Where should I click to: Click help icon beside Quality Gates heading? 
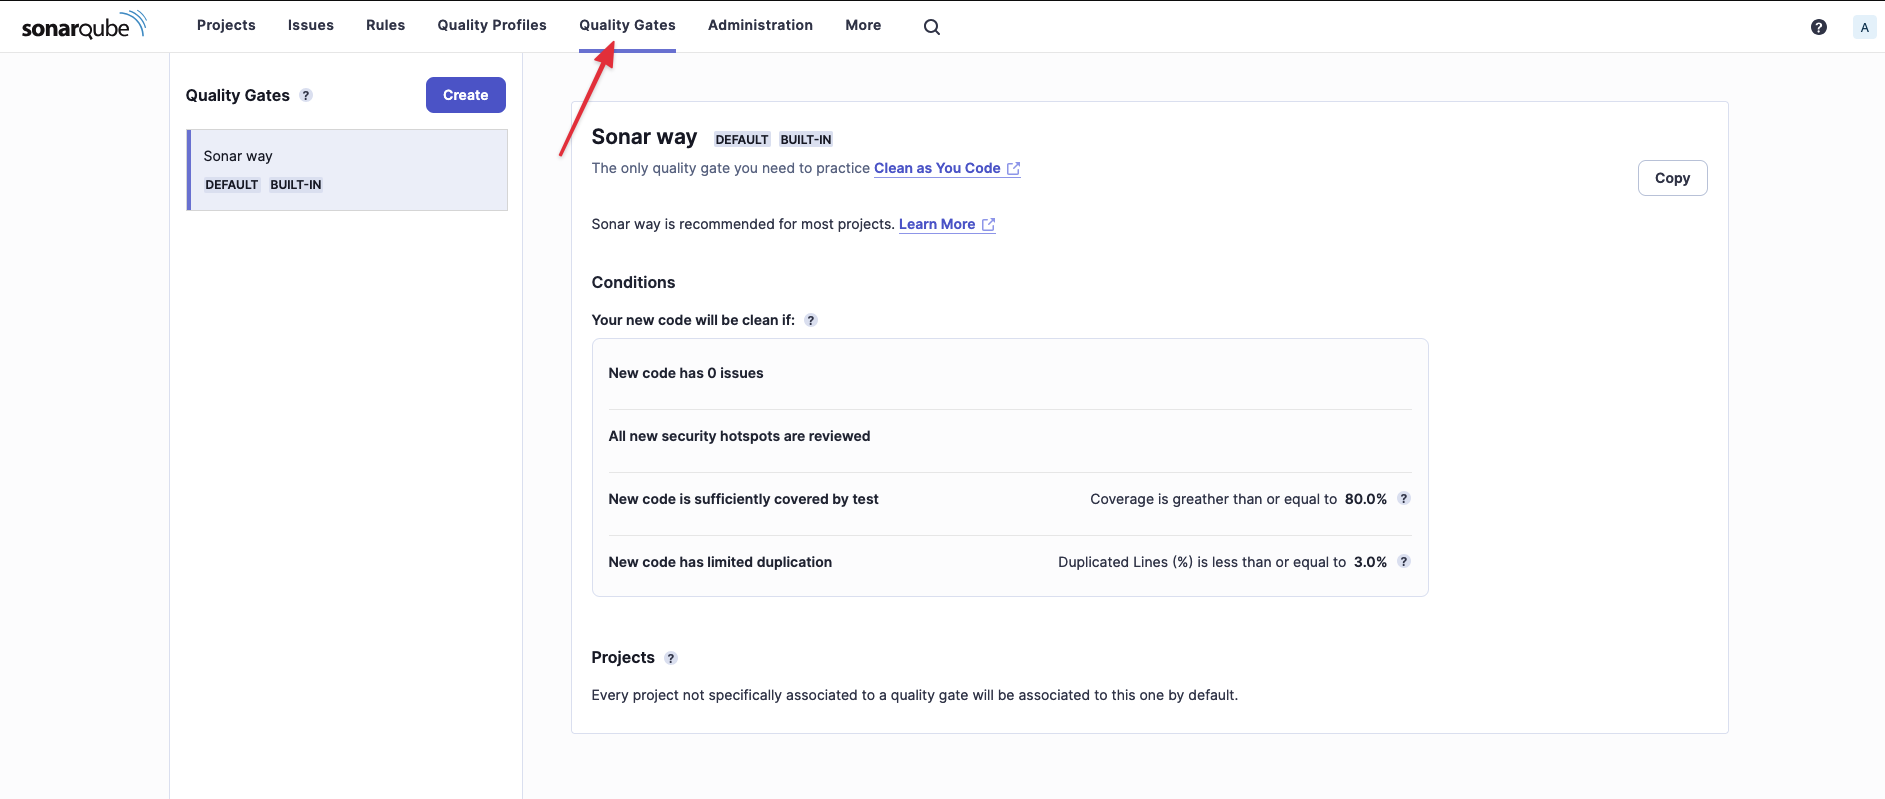pos(306,96)
